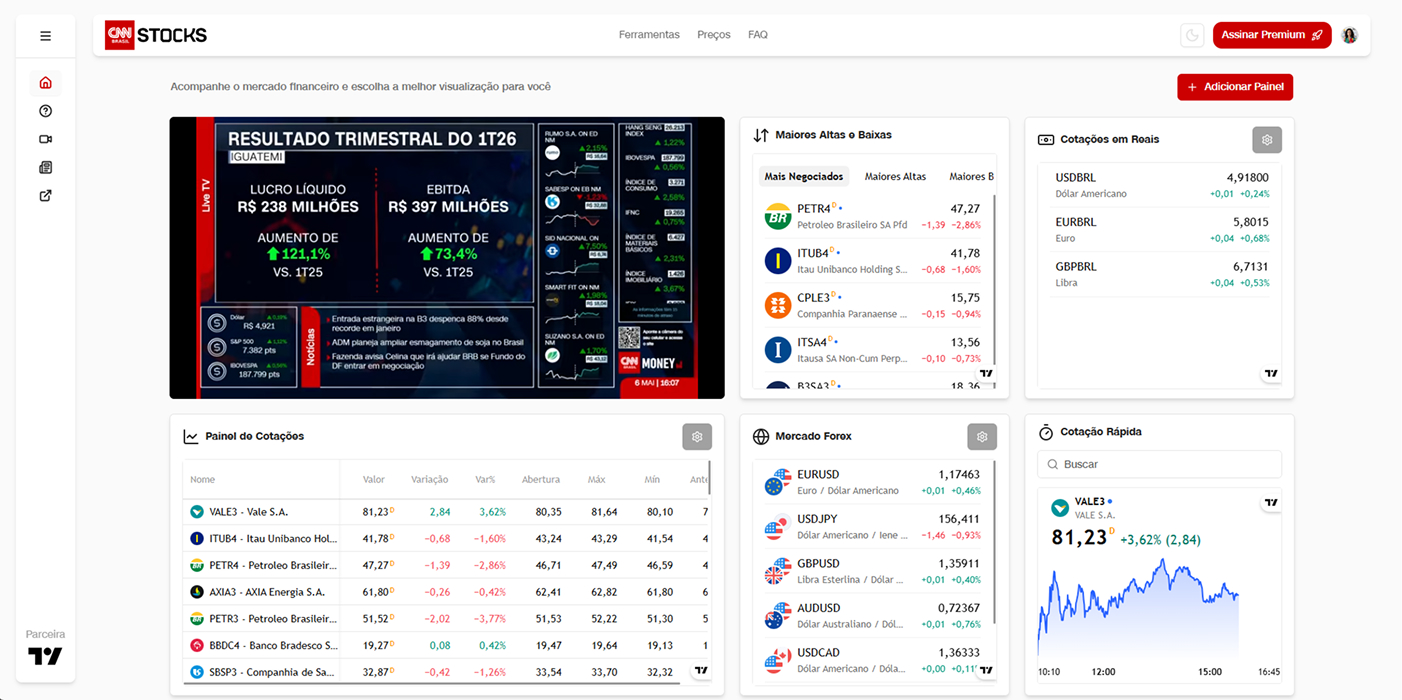The image size is (1402, 700).
Task: Click the VALE3 price chart area
Action: tap(1140, 610)
